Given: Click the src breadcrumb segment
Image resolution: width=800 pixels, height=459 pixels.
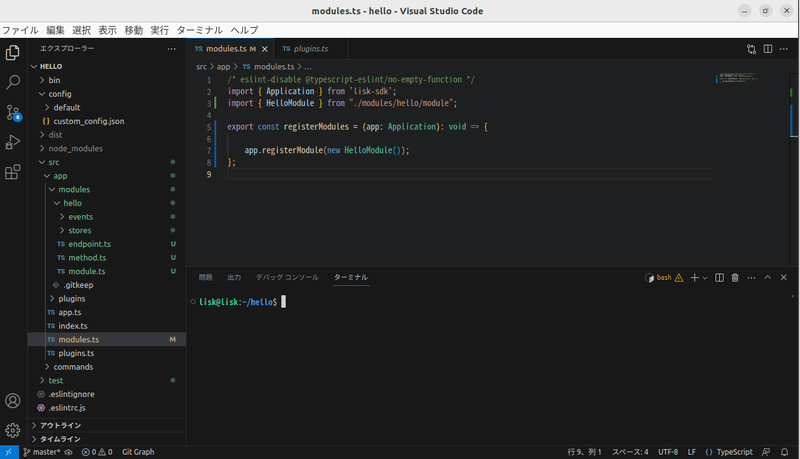Looking at the screenshot, I should click(x=202, y=67).
